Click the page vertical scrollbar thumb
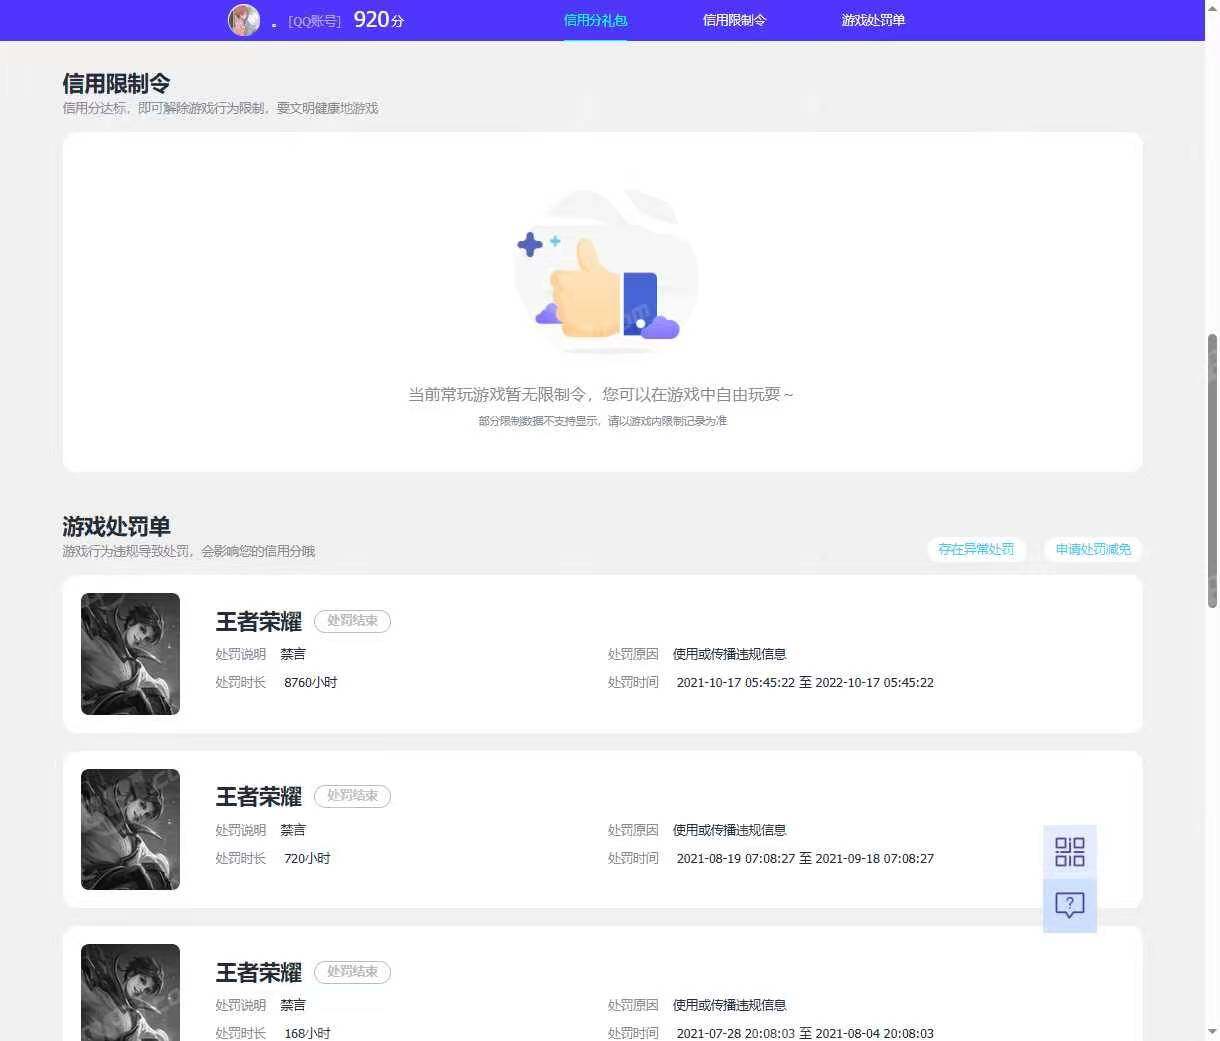 [1212, 470]
